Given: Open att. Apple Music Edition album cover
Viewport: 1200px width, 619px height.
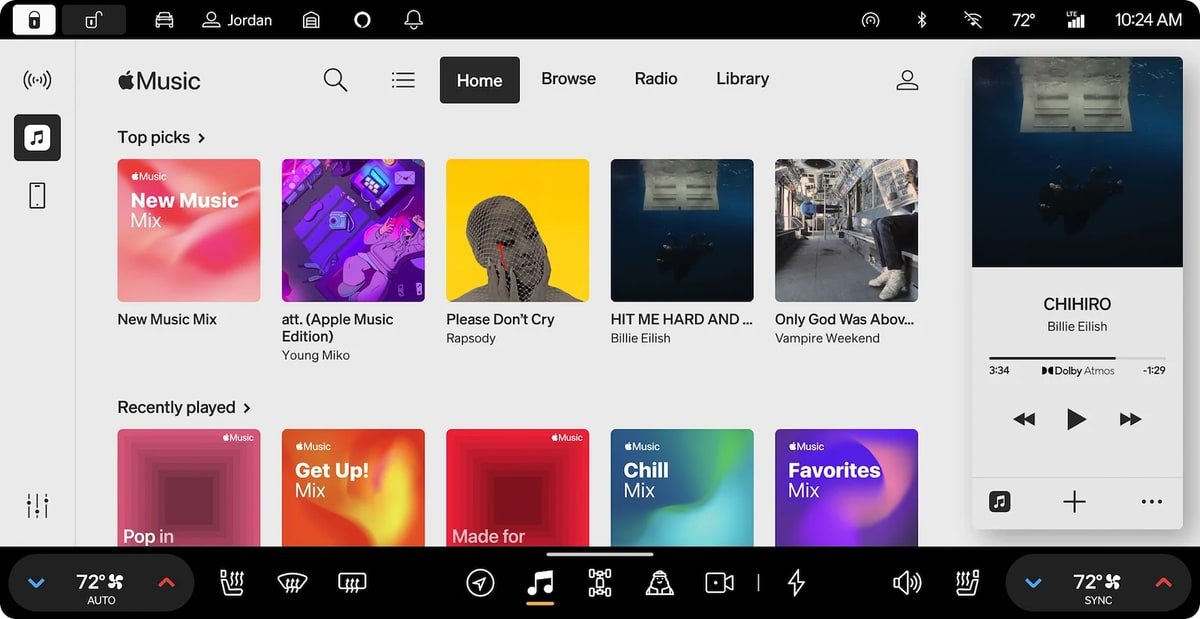Looking at the screenshot, I should pyautogui.click(x=353, y=230).
